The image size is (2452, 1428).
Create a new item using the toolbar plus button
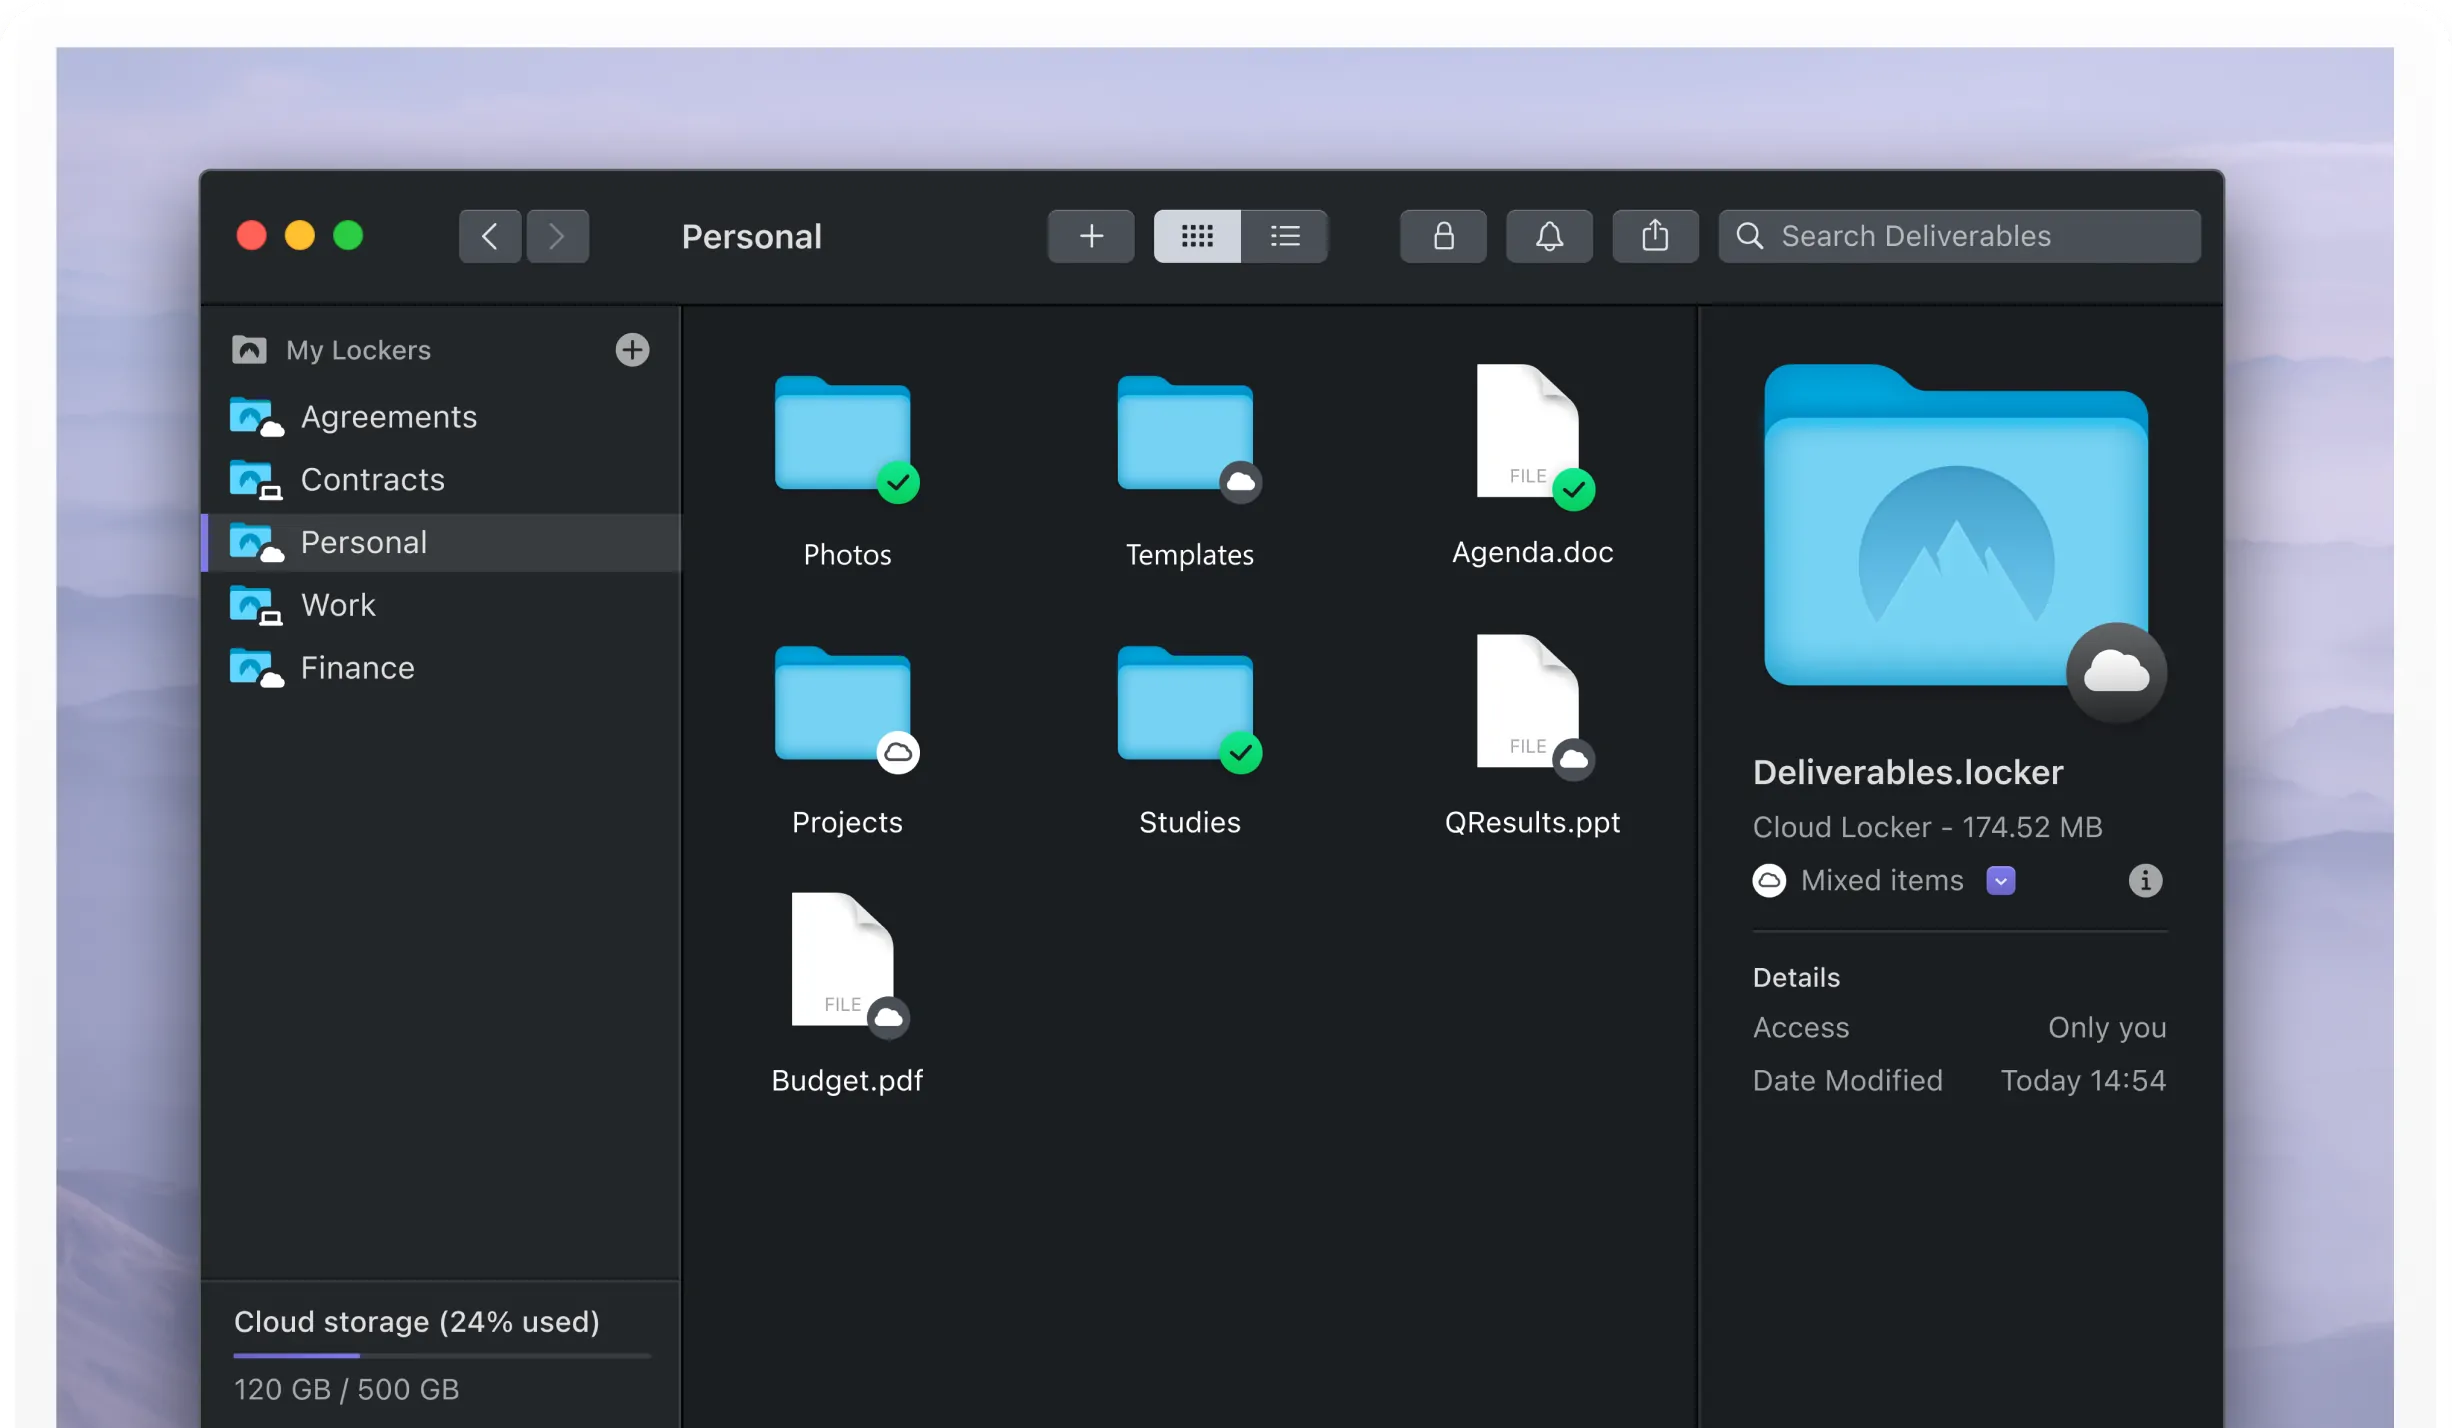coord(1090,236)
